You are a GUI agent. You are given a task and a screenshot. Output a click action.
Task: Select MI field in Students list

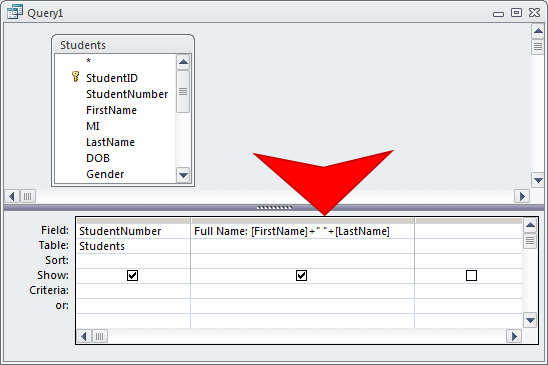(93, 126)
